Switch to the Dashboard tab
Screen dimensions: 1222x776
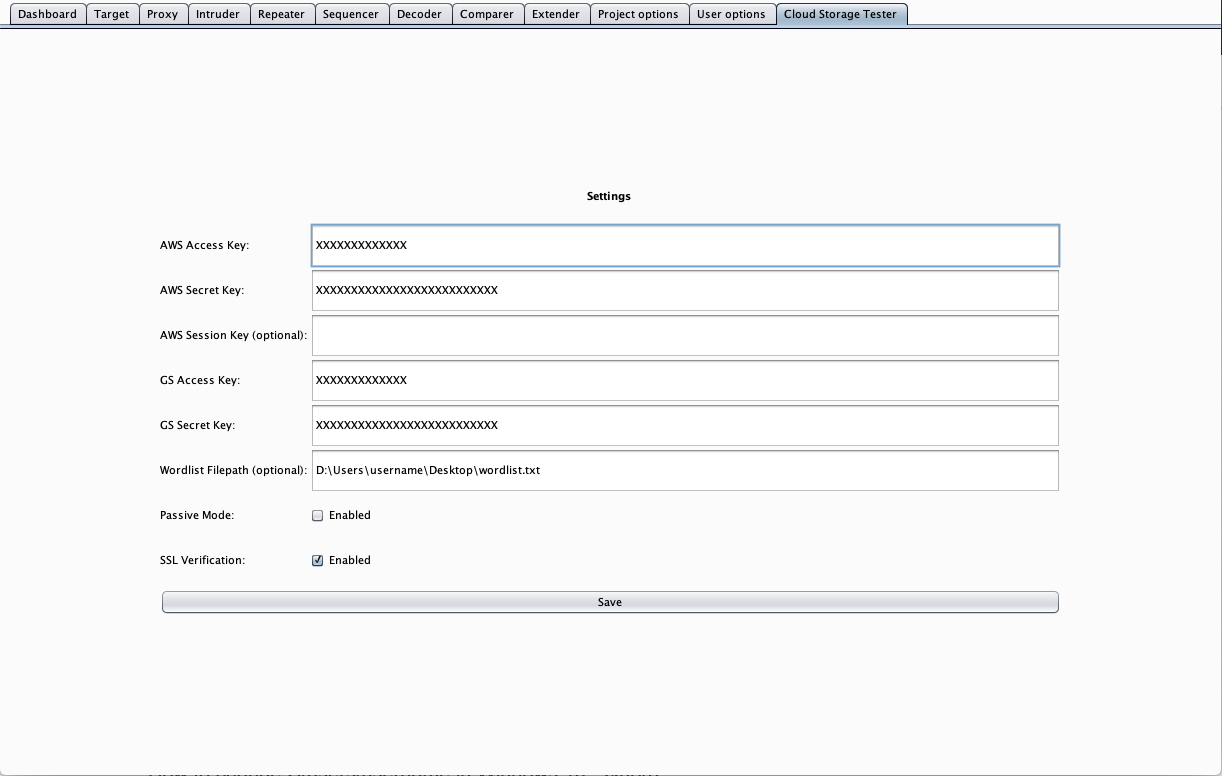pyautogui.click(x=48, y=14)
